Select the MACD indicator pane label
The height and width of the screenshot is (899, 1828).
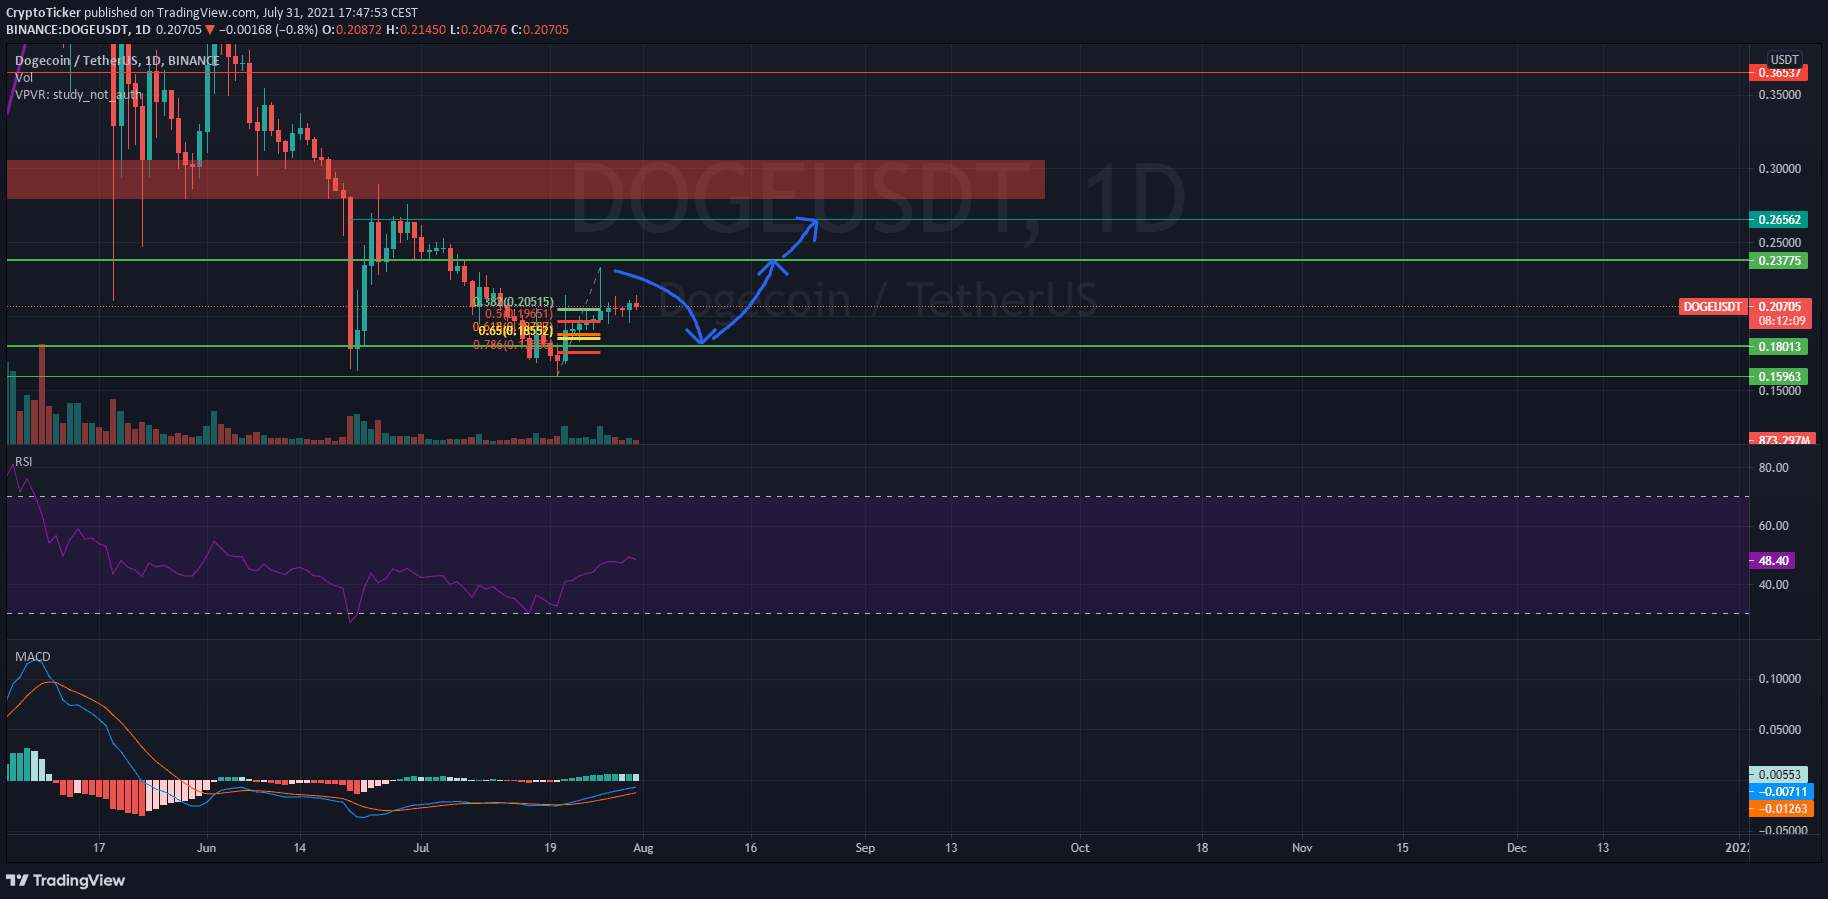click(x=33, y=657)
